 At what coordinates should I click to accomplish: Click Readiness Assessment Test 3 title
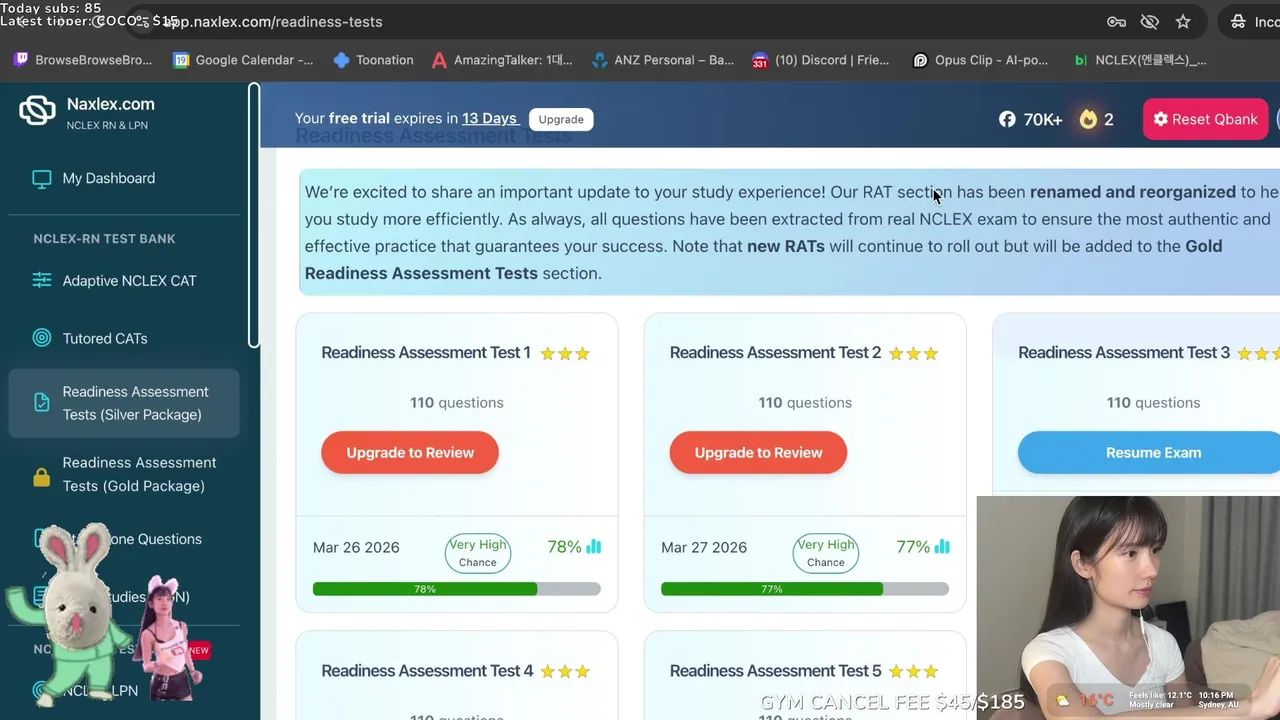click(1124, 353)
